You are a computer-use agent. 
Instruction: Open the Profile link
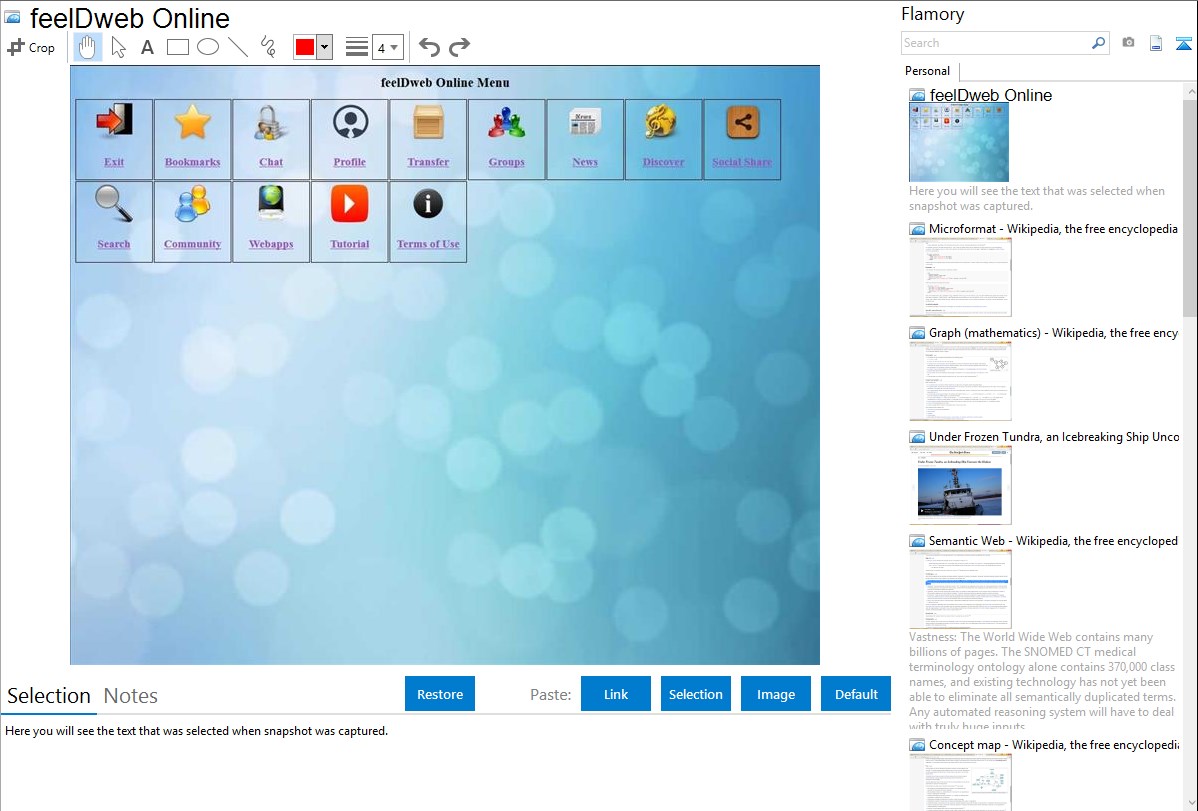tap(350, 162)
